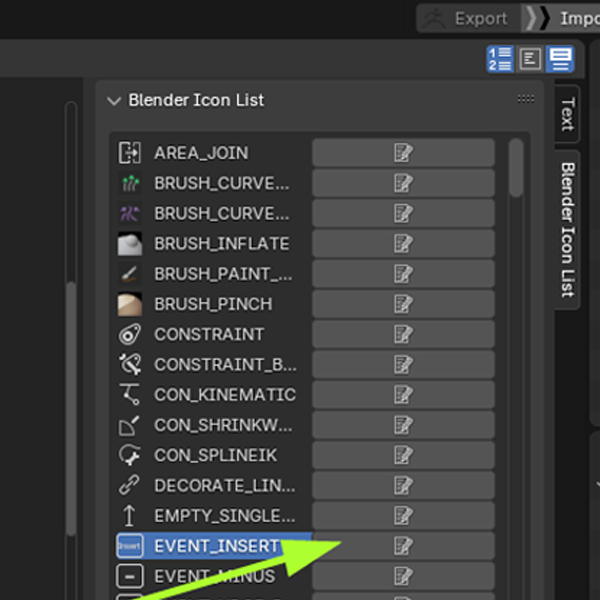The width and height of the screenshot is (600, 600).
Task: Click copy button in CON_SPLINEIK row
Action: pos(403,455)
